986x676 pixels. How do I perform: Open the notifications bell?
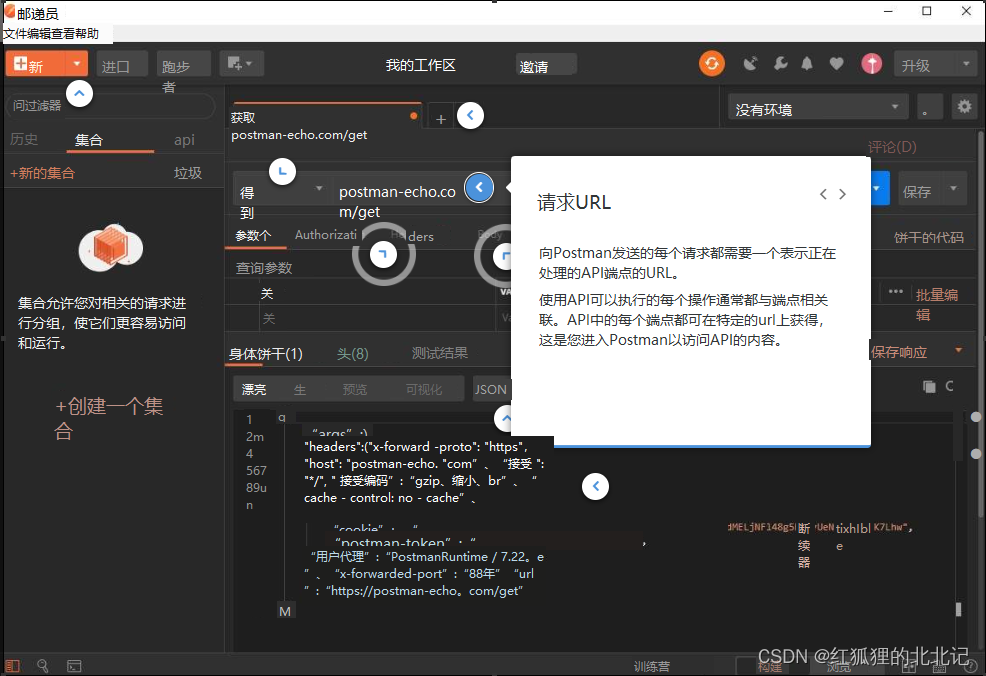(x=807, y=63)
